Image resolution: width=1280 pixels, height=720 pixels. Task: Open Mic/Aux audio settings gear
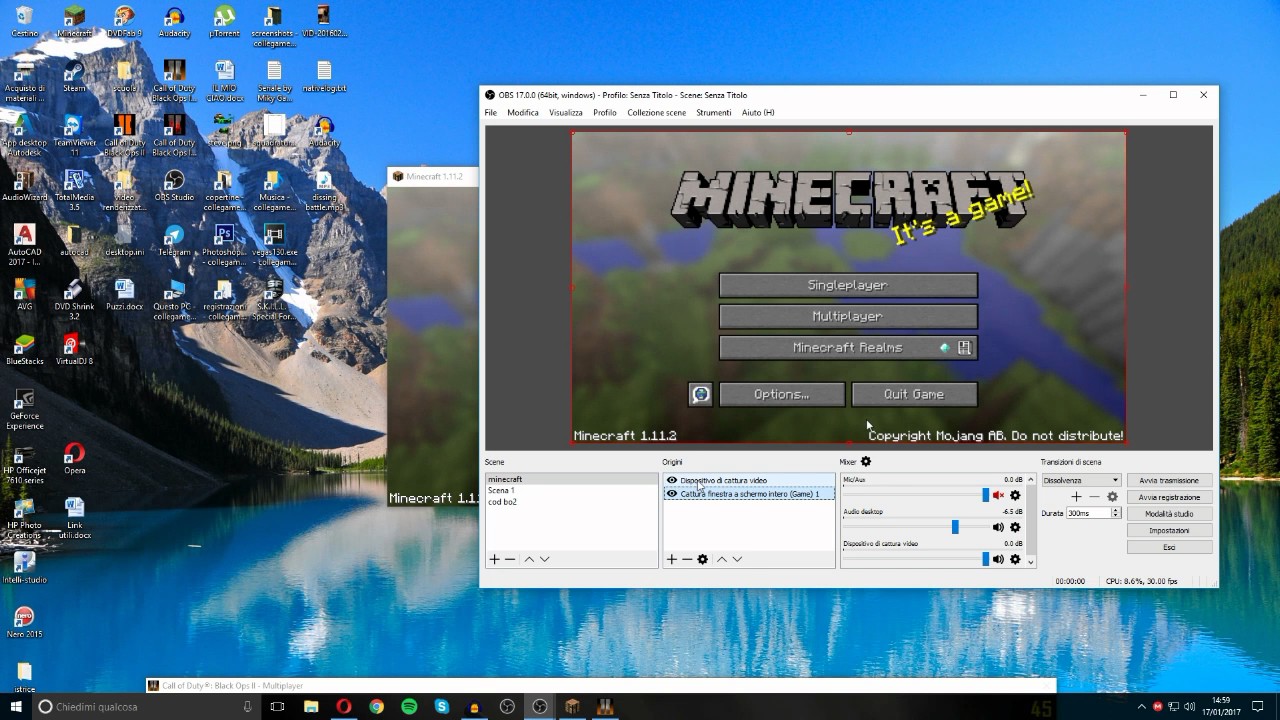(x=1015, y=495)
